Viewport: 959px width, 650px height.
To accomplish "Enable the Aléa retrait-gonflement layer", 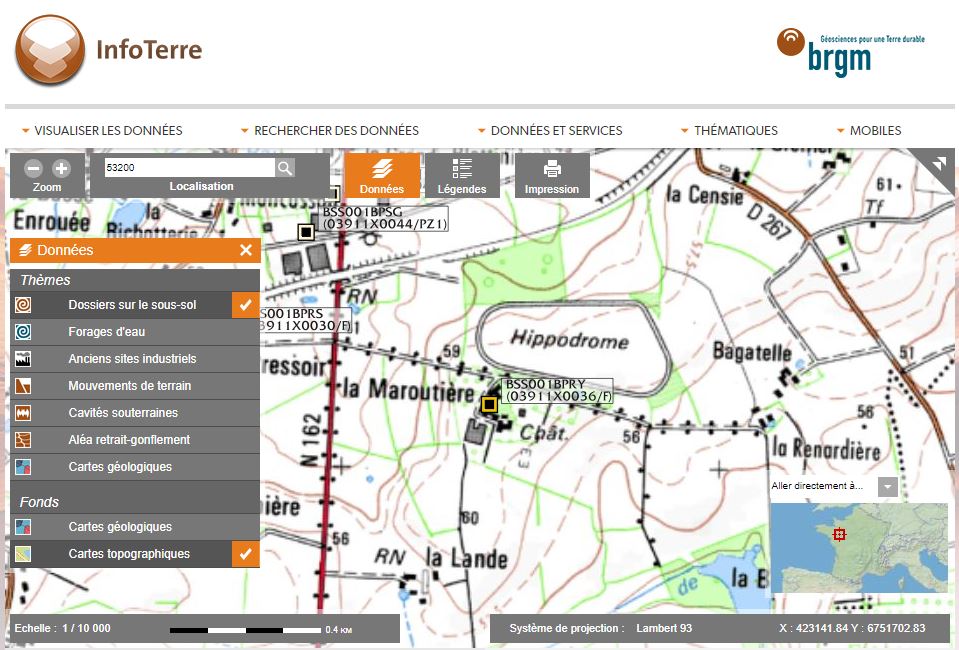I will tap(135, 440).
